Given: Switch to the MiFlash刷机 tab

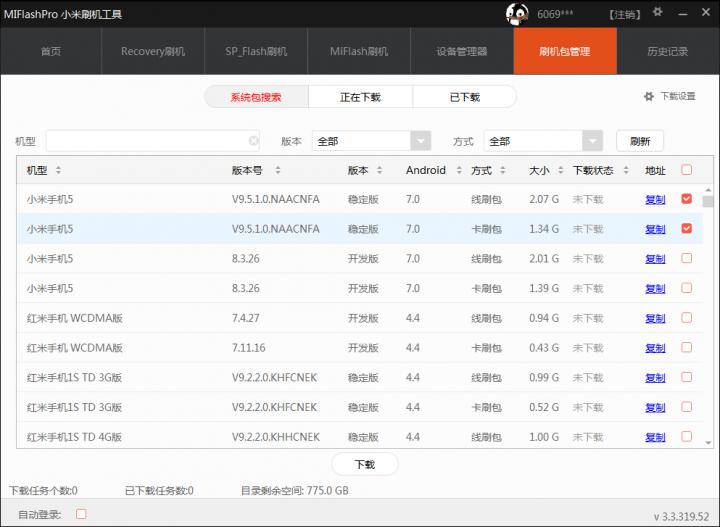Looking at the screenshot, I should pos(359,51).
